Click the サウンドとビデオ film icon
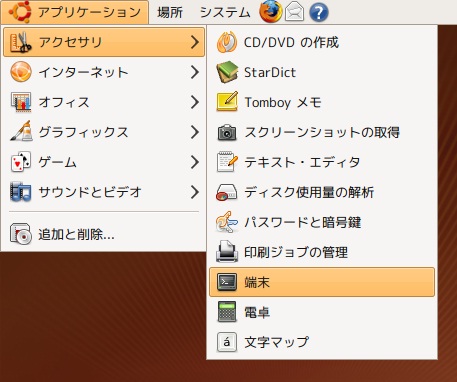 click(21, 192)
